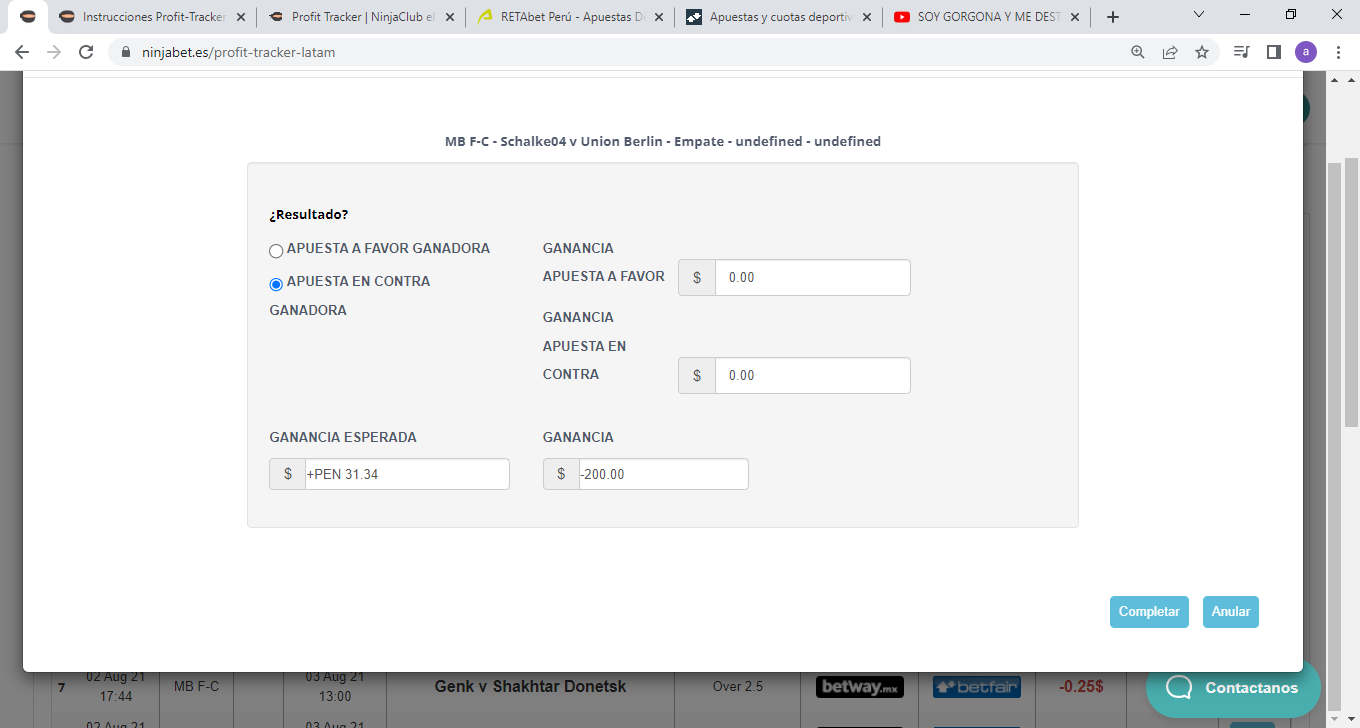Select APUESTA EN CONTRA GANADORA radio button
Image resolution: width=1360 pixels, height=728 pixels.
coord(276,284)
